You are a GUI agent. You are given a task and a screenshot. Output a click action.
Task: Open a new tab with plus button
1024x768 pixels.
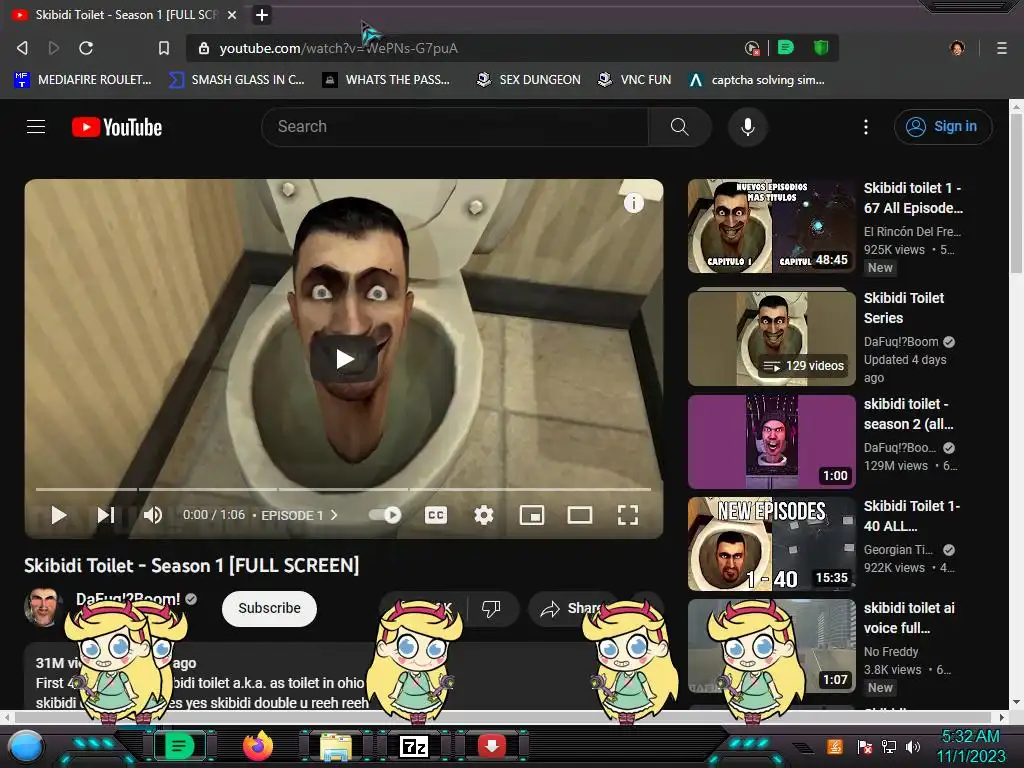click(x=262, y=15)
